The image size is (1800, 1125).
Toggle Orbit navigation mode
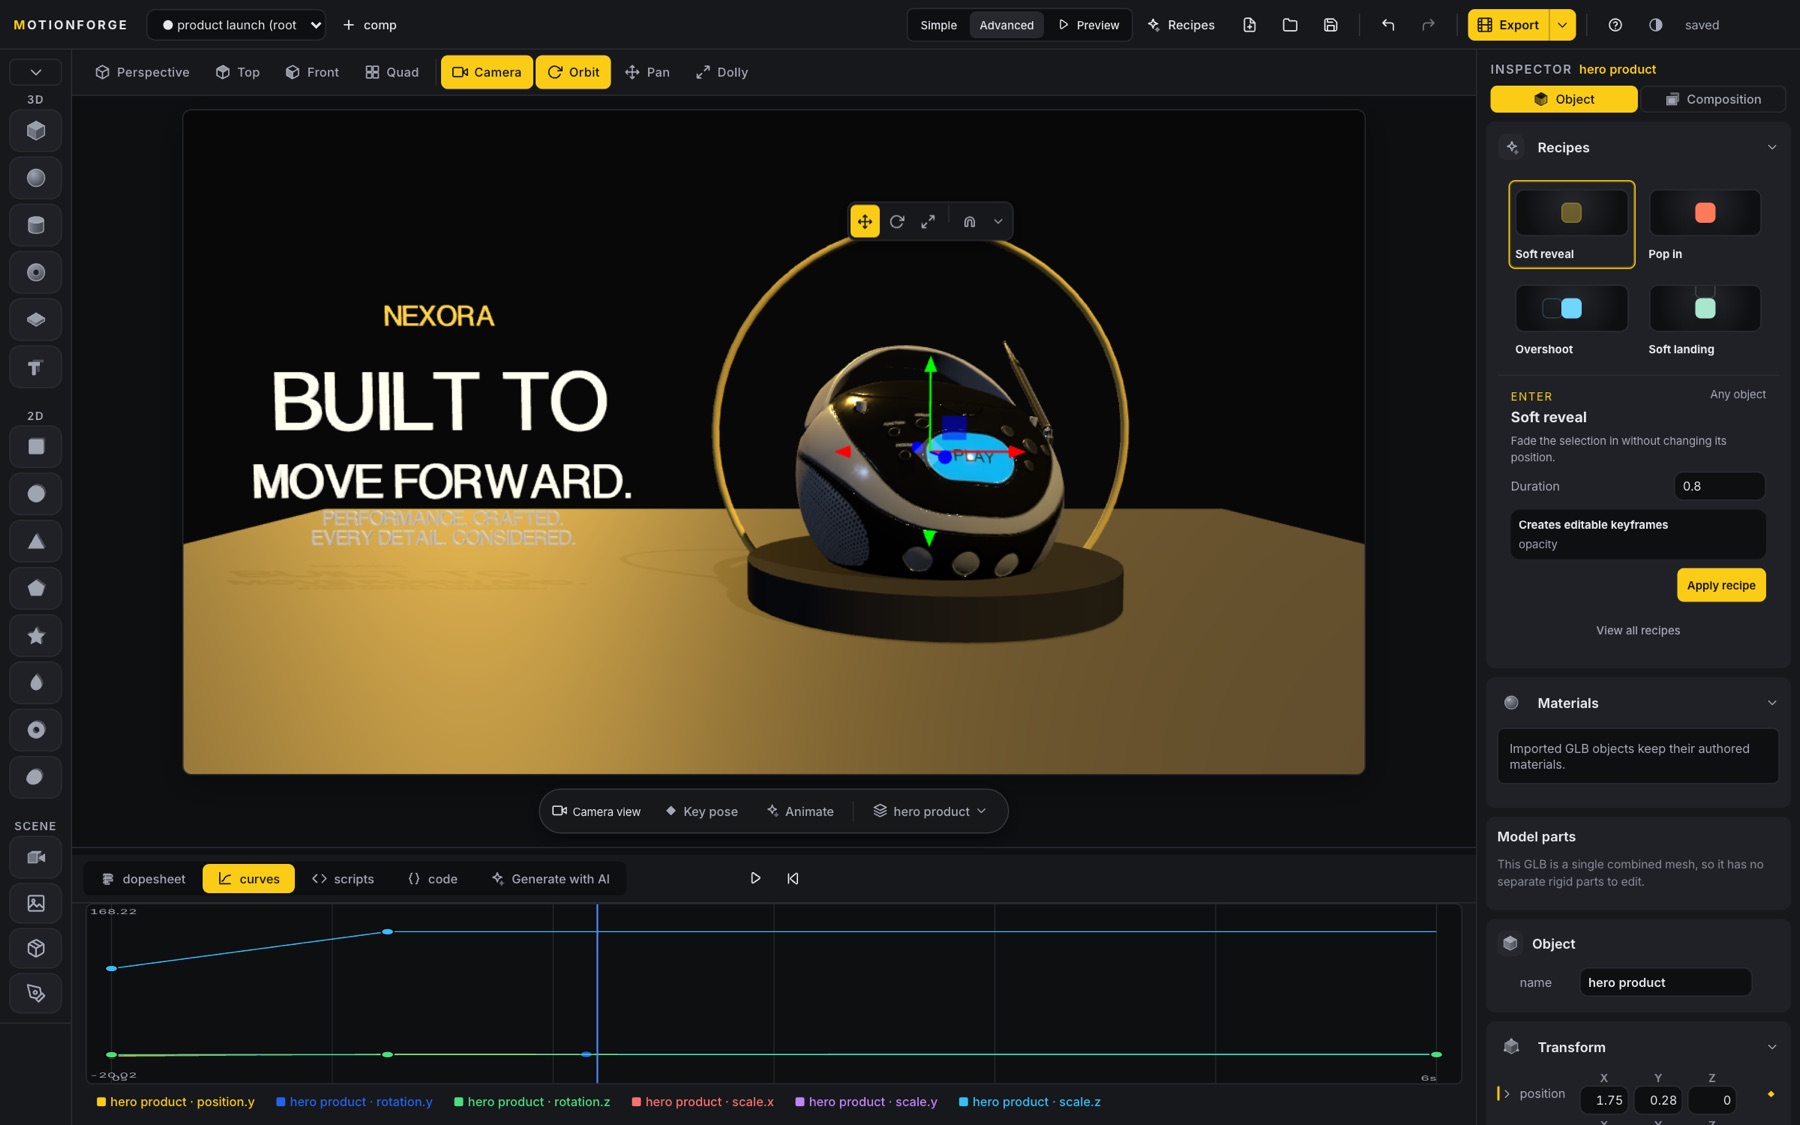[573, 72]
